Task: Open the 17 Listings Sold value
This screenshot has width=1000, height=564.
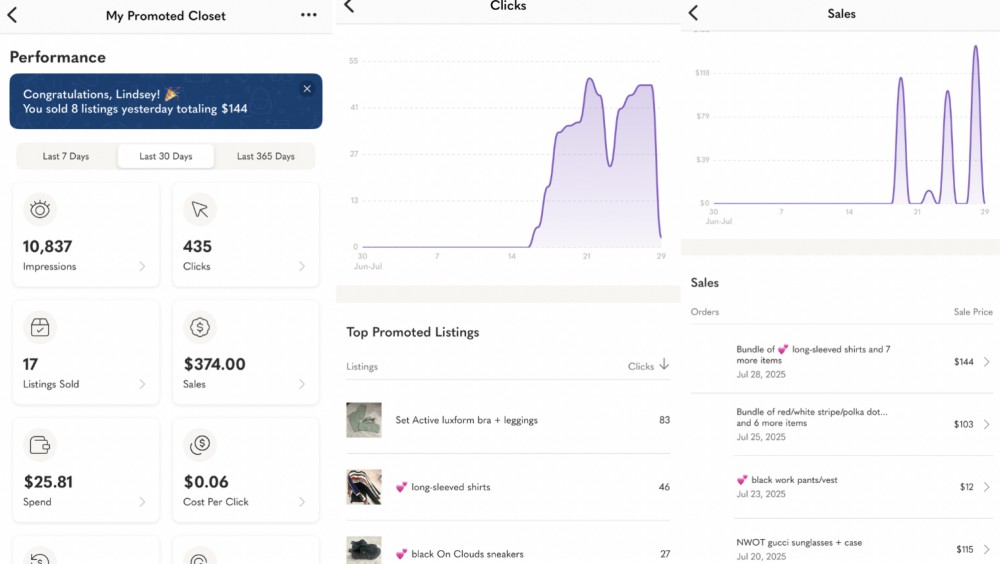Action: pos(30,364)
